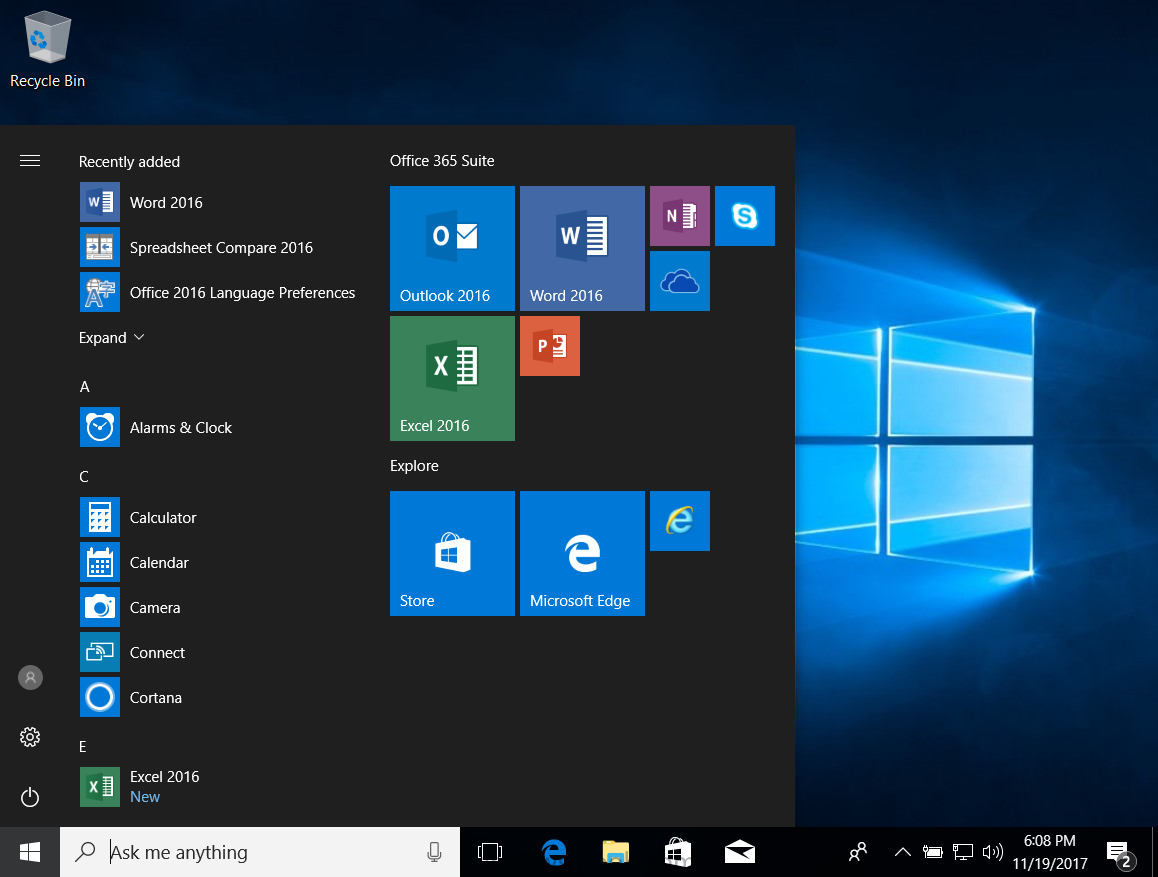Image resolution: width=1158 pixels, height=877 pixels.
Task: Click the network icon in system tray
Action: [962, 853]
